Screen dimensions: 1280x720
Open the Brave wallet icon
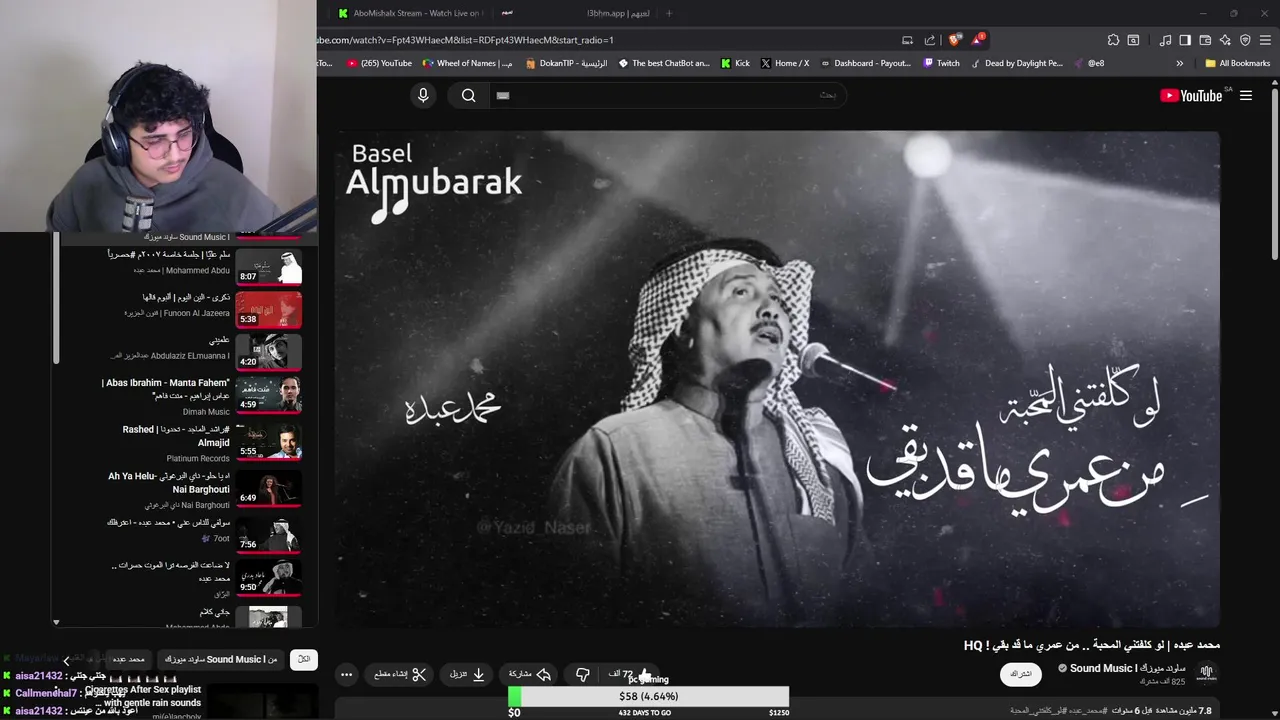1205,40
